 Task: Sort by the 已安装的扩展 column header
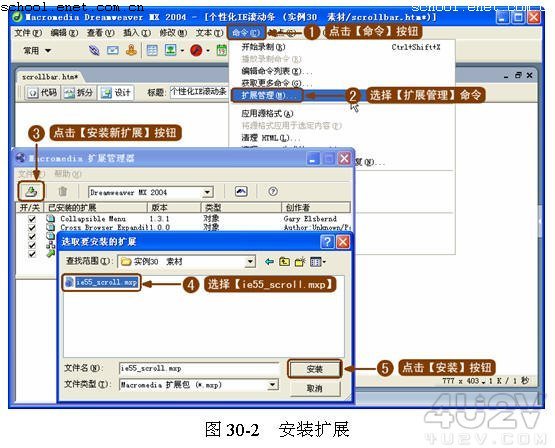(x=96, y=207)
